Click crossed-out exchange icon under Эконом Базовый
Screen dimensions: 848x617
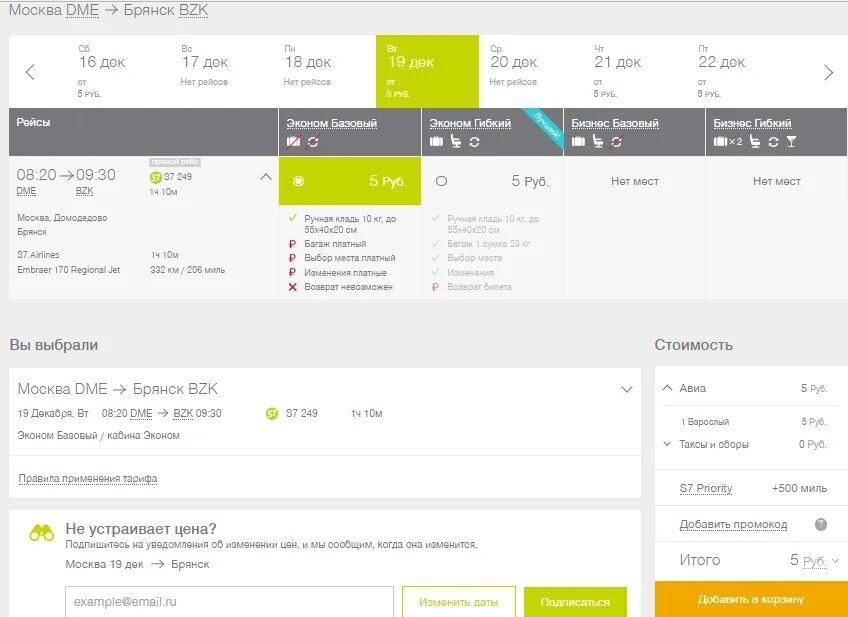click(x=312, y=142)
